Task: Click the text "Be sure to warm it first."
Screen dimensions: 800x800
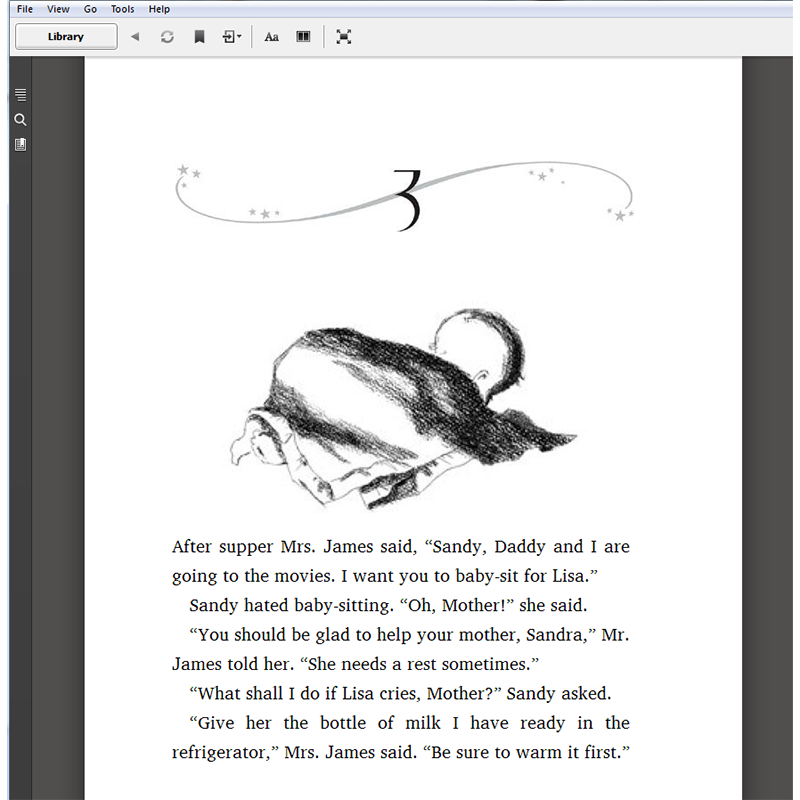Action: point(527,753)
